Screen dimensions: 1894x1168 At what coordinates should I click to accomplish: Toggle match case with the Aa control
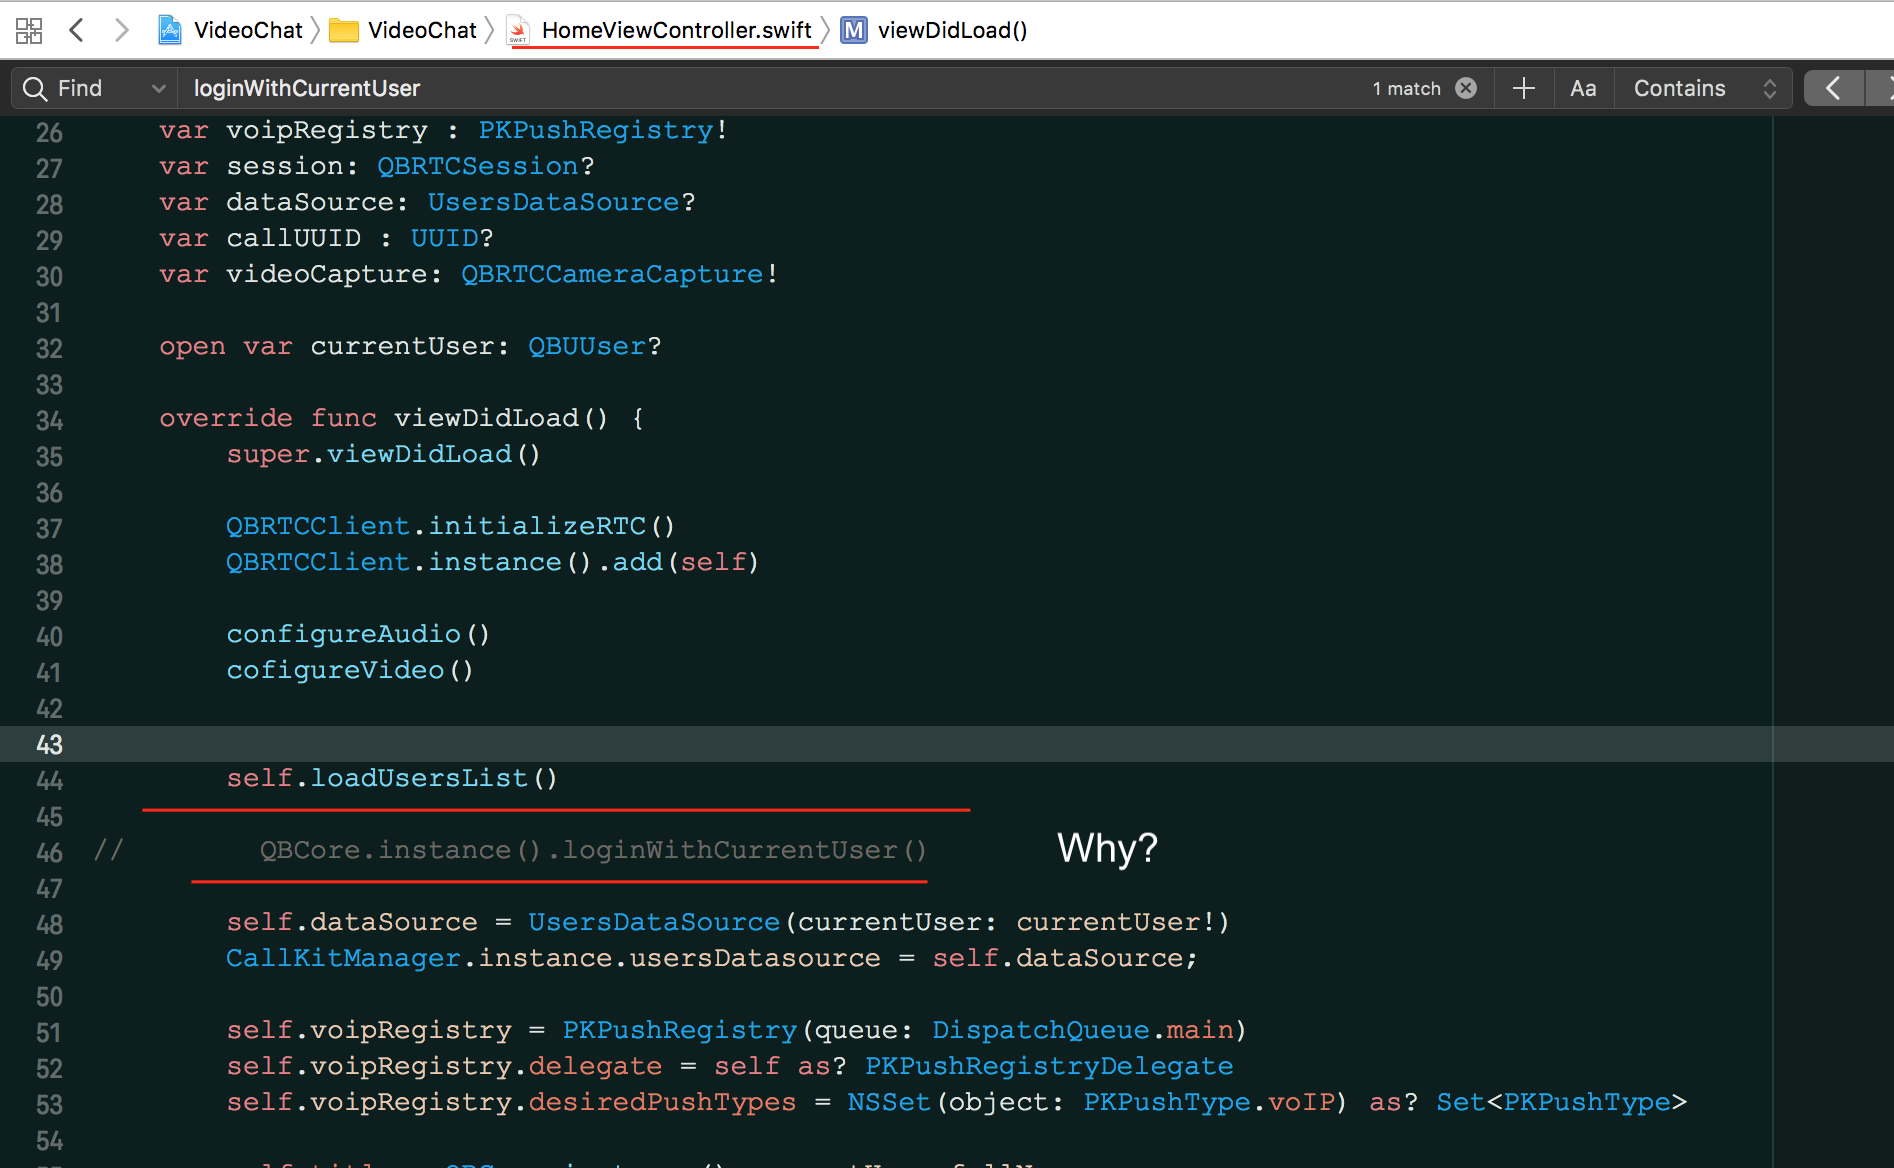[1583, 88]
